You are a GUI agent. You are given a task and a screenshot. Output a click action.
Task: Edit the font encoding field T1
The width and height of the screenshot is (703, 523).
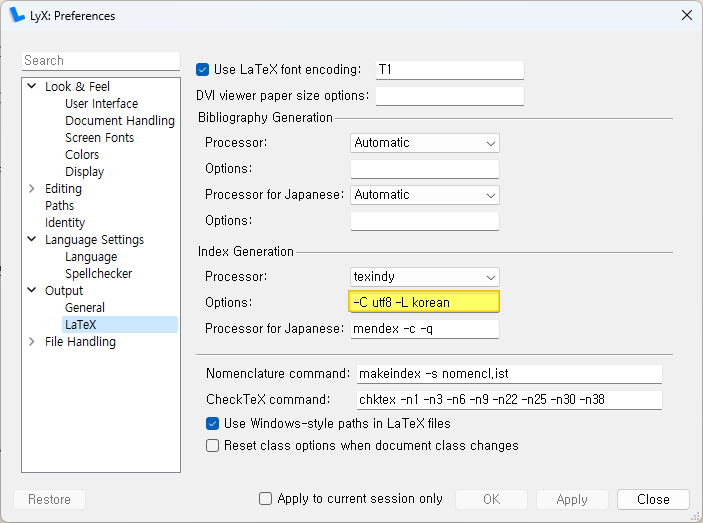pos(450,70)
